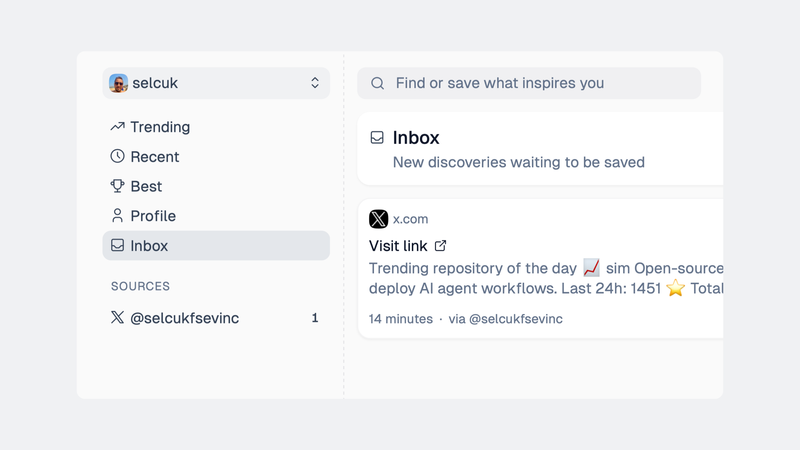Expand the selcuk account switcher chevron
Image resolution: width=800 pixels, height=450 pixels.
coord(314,84)
